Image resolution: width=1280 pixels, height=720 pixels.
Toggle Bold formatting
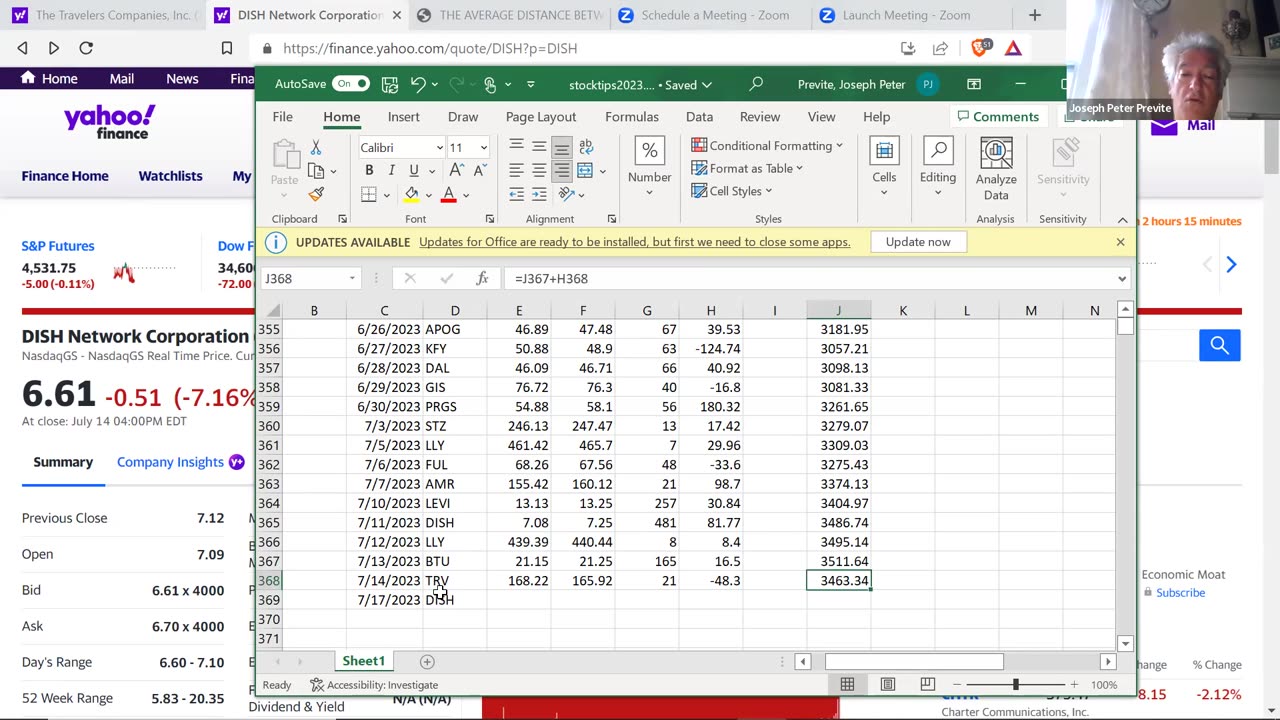pos(369,171)
